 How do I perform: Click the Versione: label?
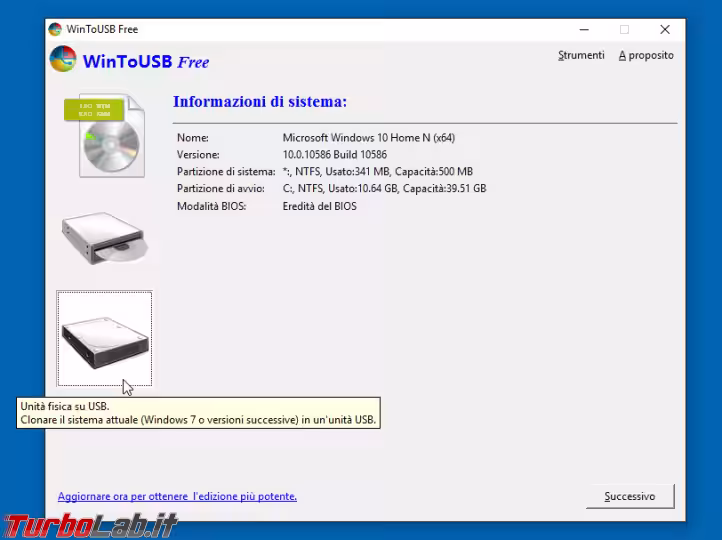click(198, 155)
